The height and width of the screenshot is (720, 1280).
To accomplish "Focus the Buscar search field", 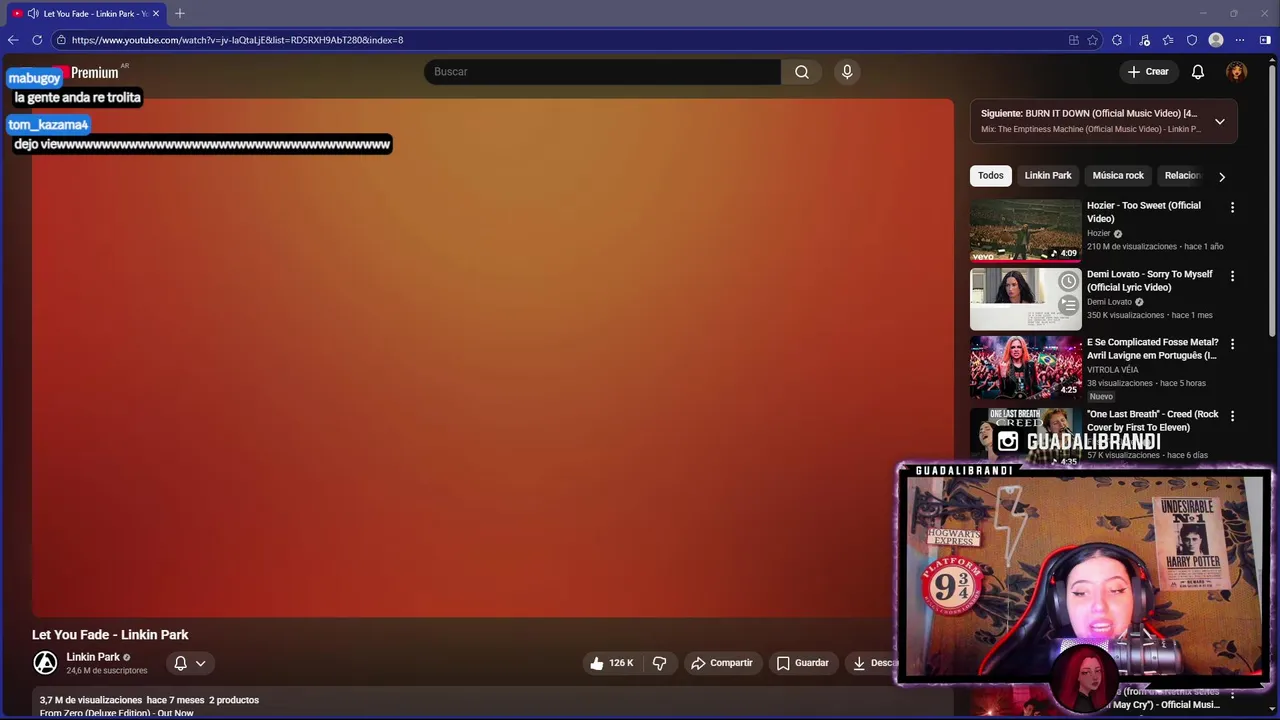I will pos(602,72).
